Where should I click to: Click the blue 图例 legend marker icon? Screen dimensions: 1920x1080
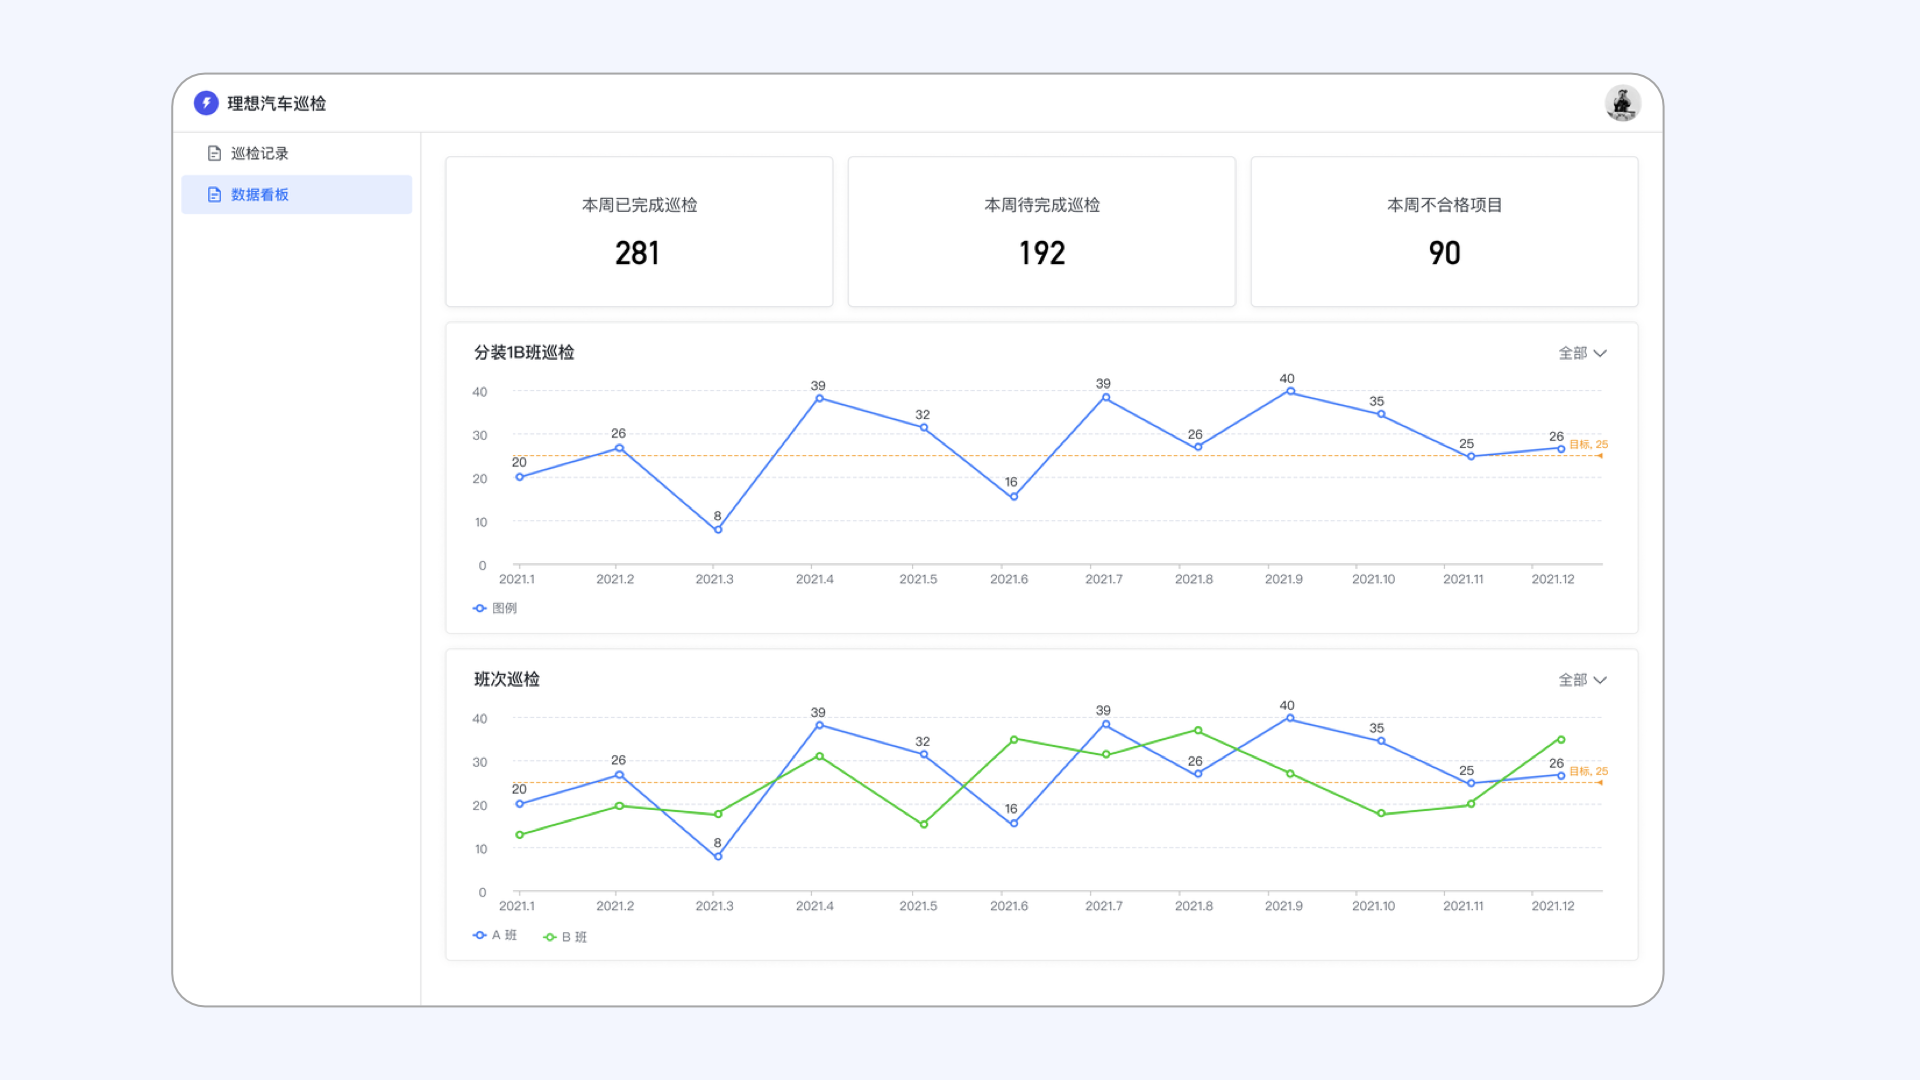480,608
